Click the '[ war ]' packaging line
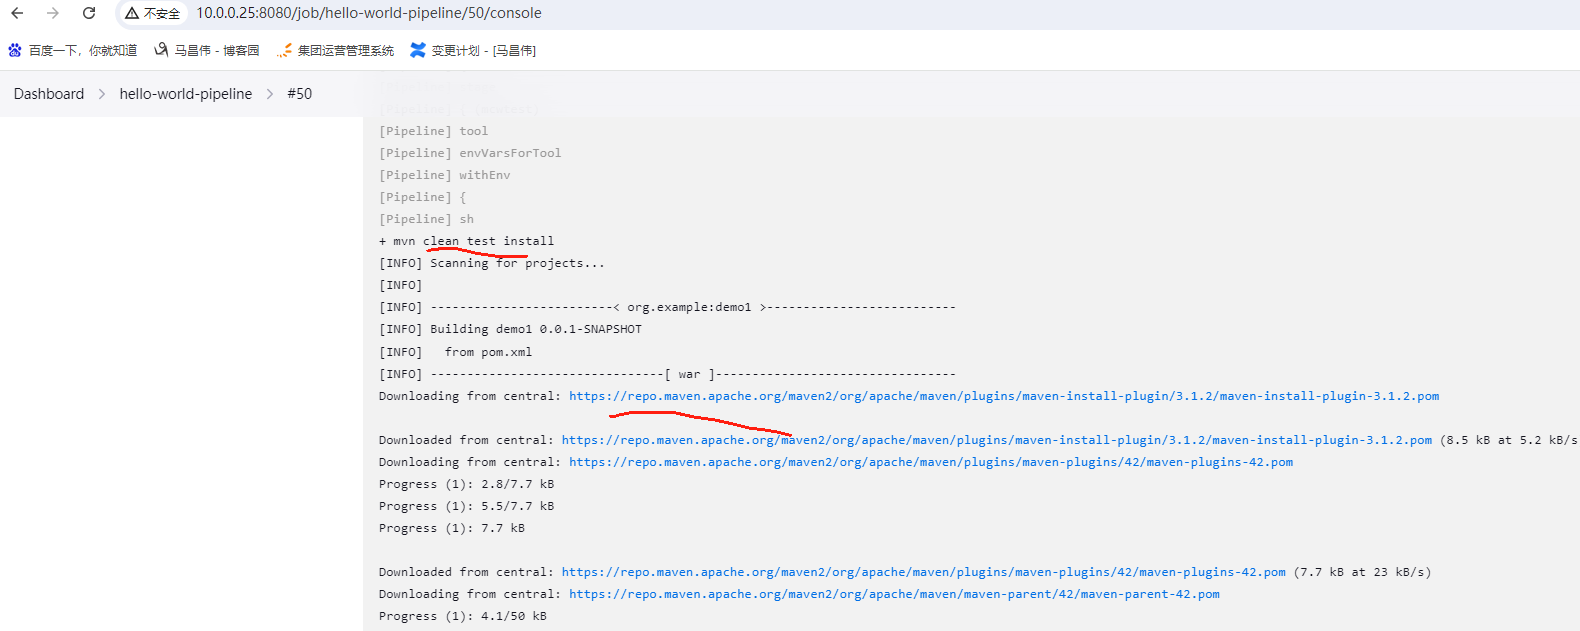The height and width of the screenshot is (631, 1580). tap(668, 374)
